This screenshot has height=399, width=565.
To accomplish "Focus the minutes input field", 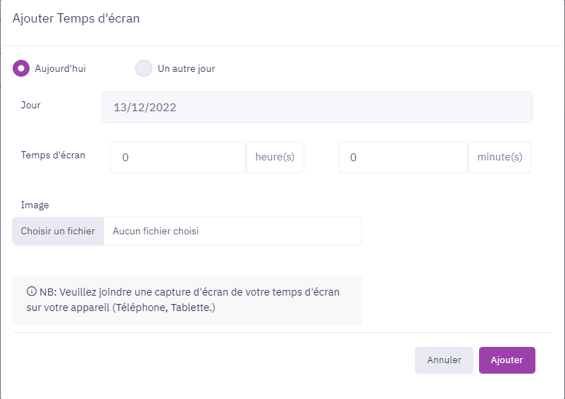I will pyautogui.click(x=403, y=157).
